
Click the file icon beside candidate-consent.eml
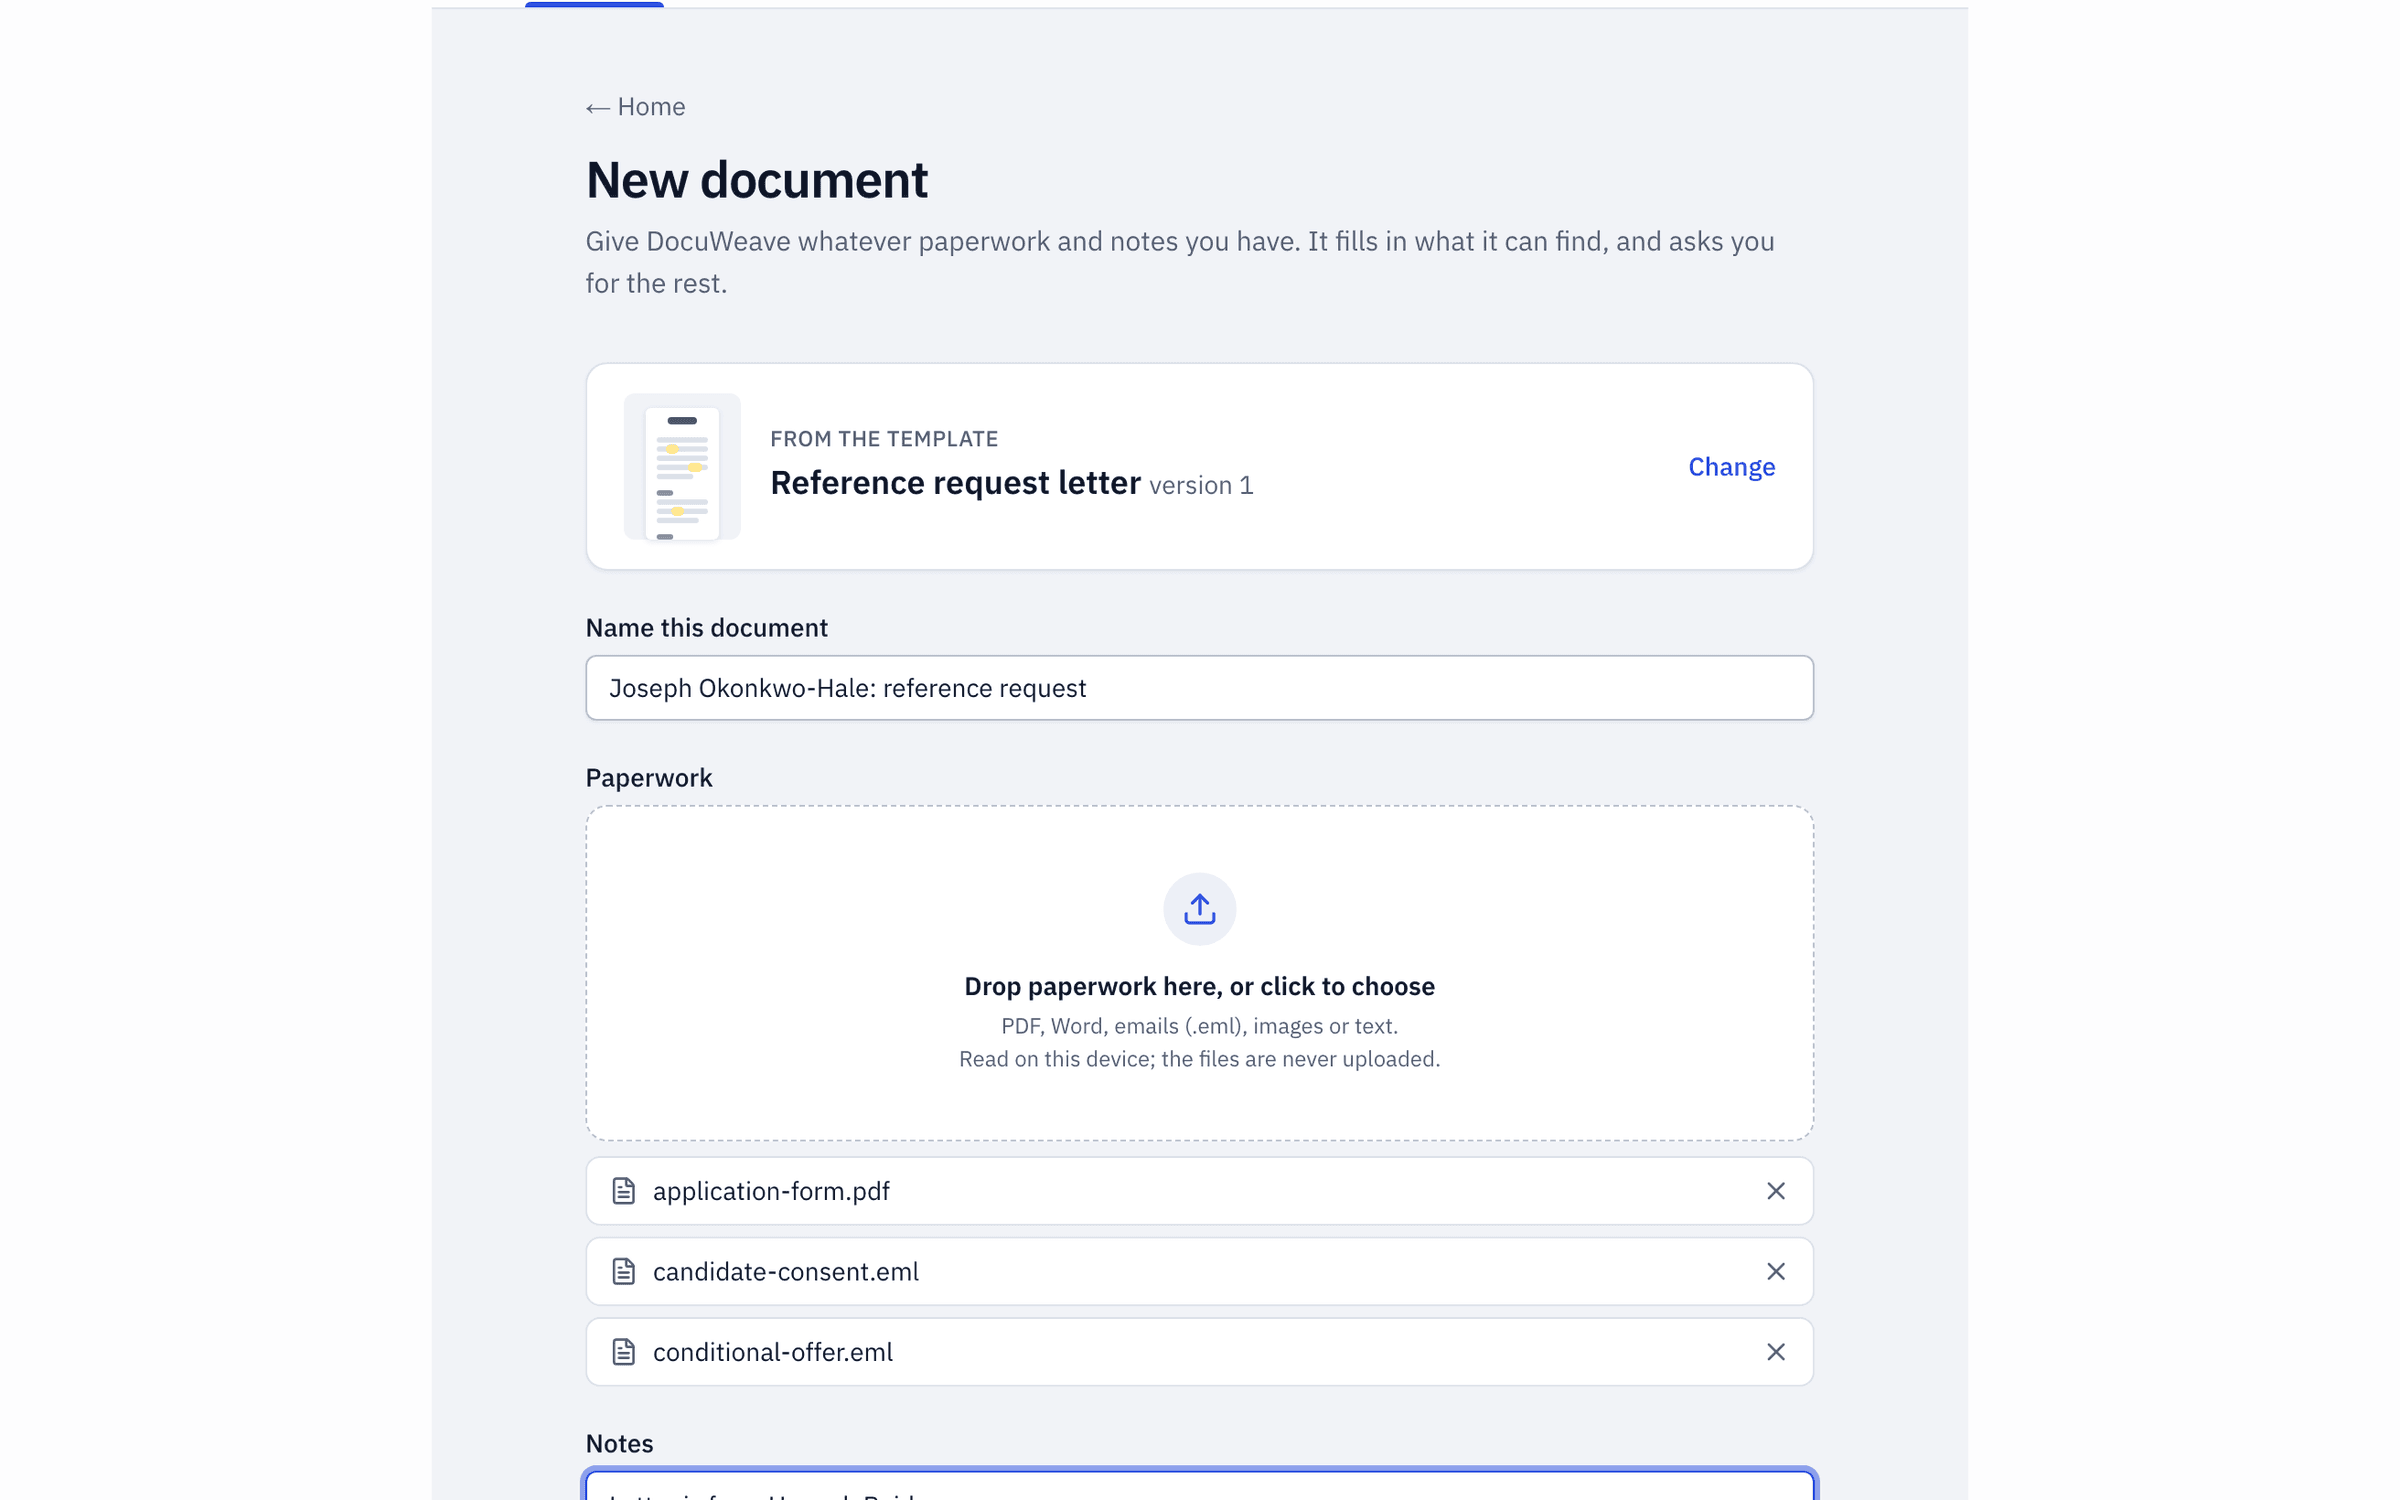coord(624,1271)
